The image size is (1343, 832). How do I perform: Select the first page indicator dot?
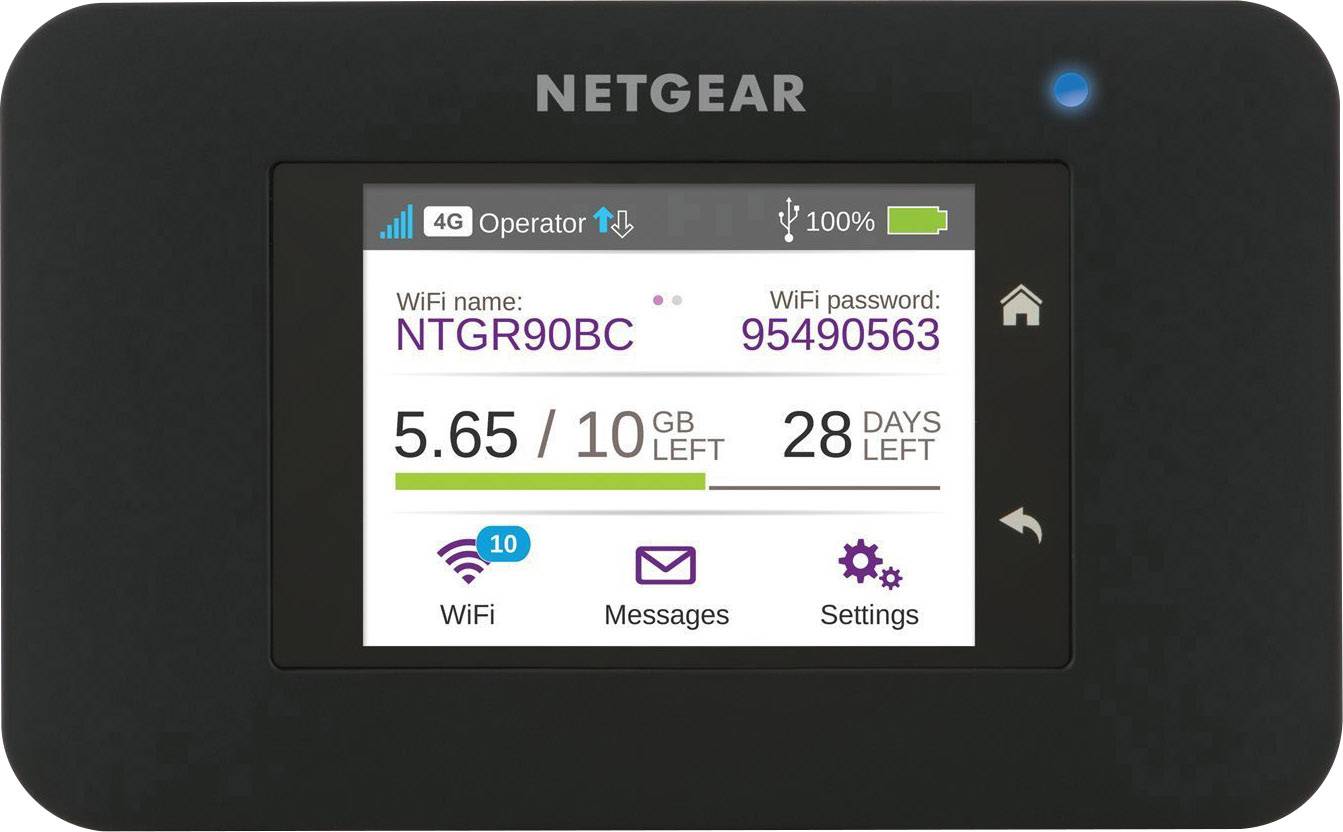[x=658, y=300]
